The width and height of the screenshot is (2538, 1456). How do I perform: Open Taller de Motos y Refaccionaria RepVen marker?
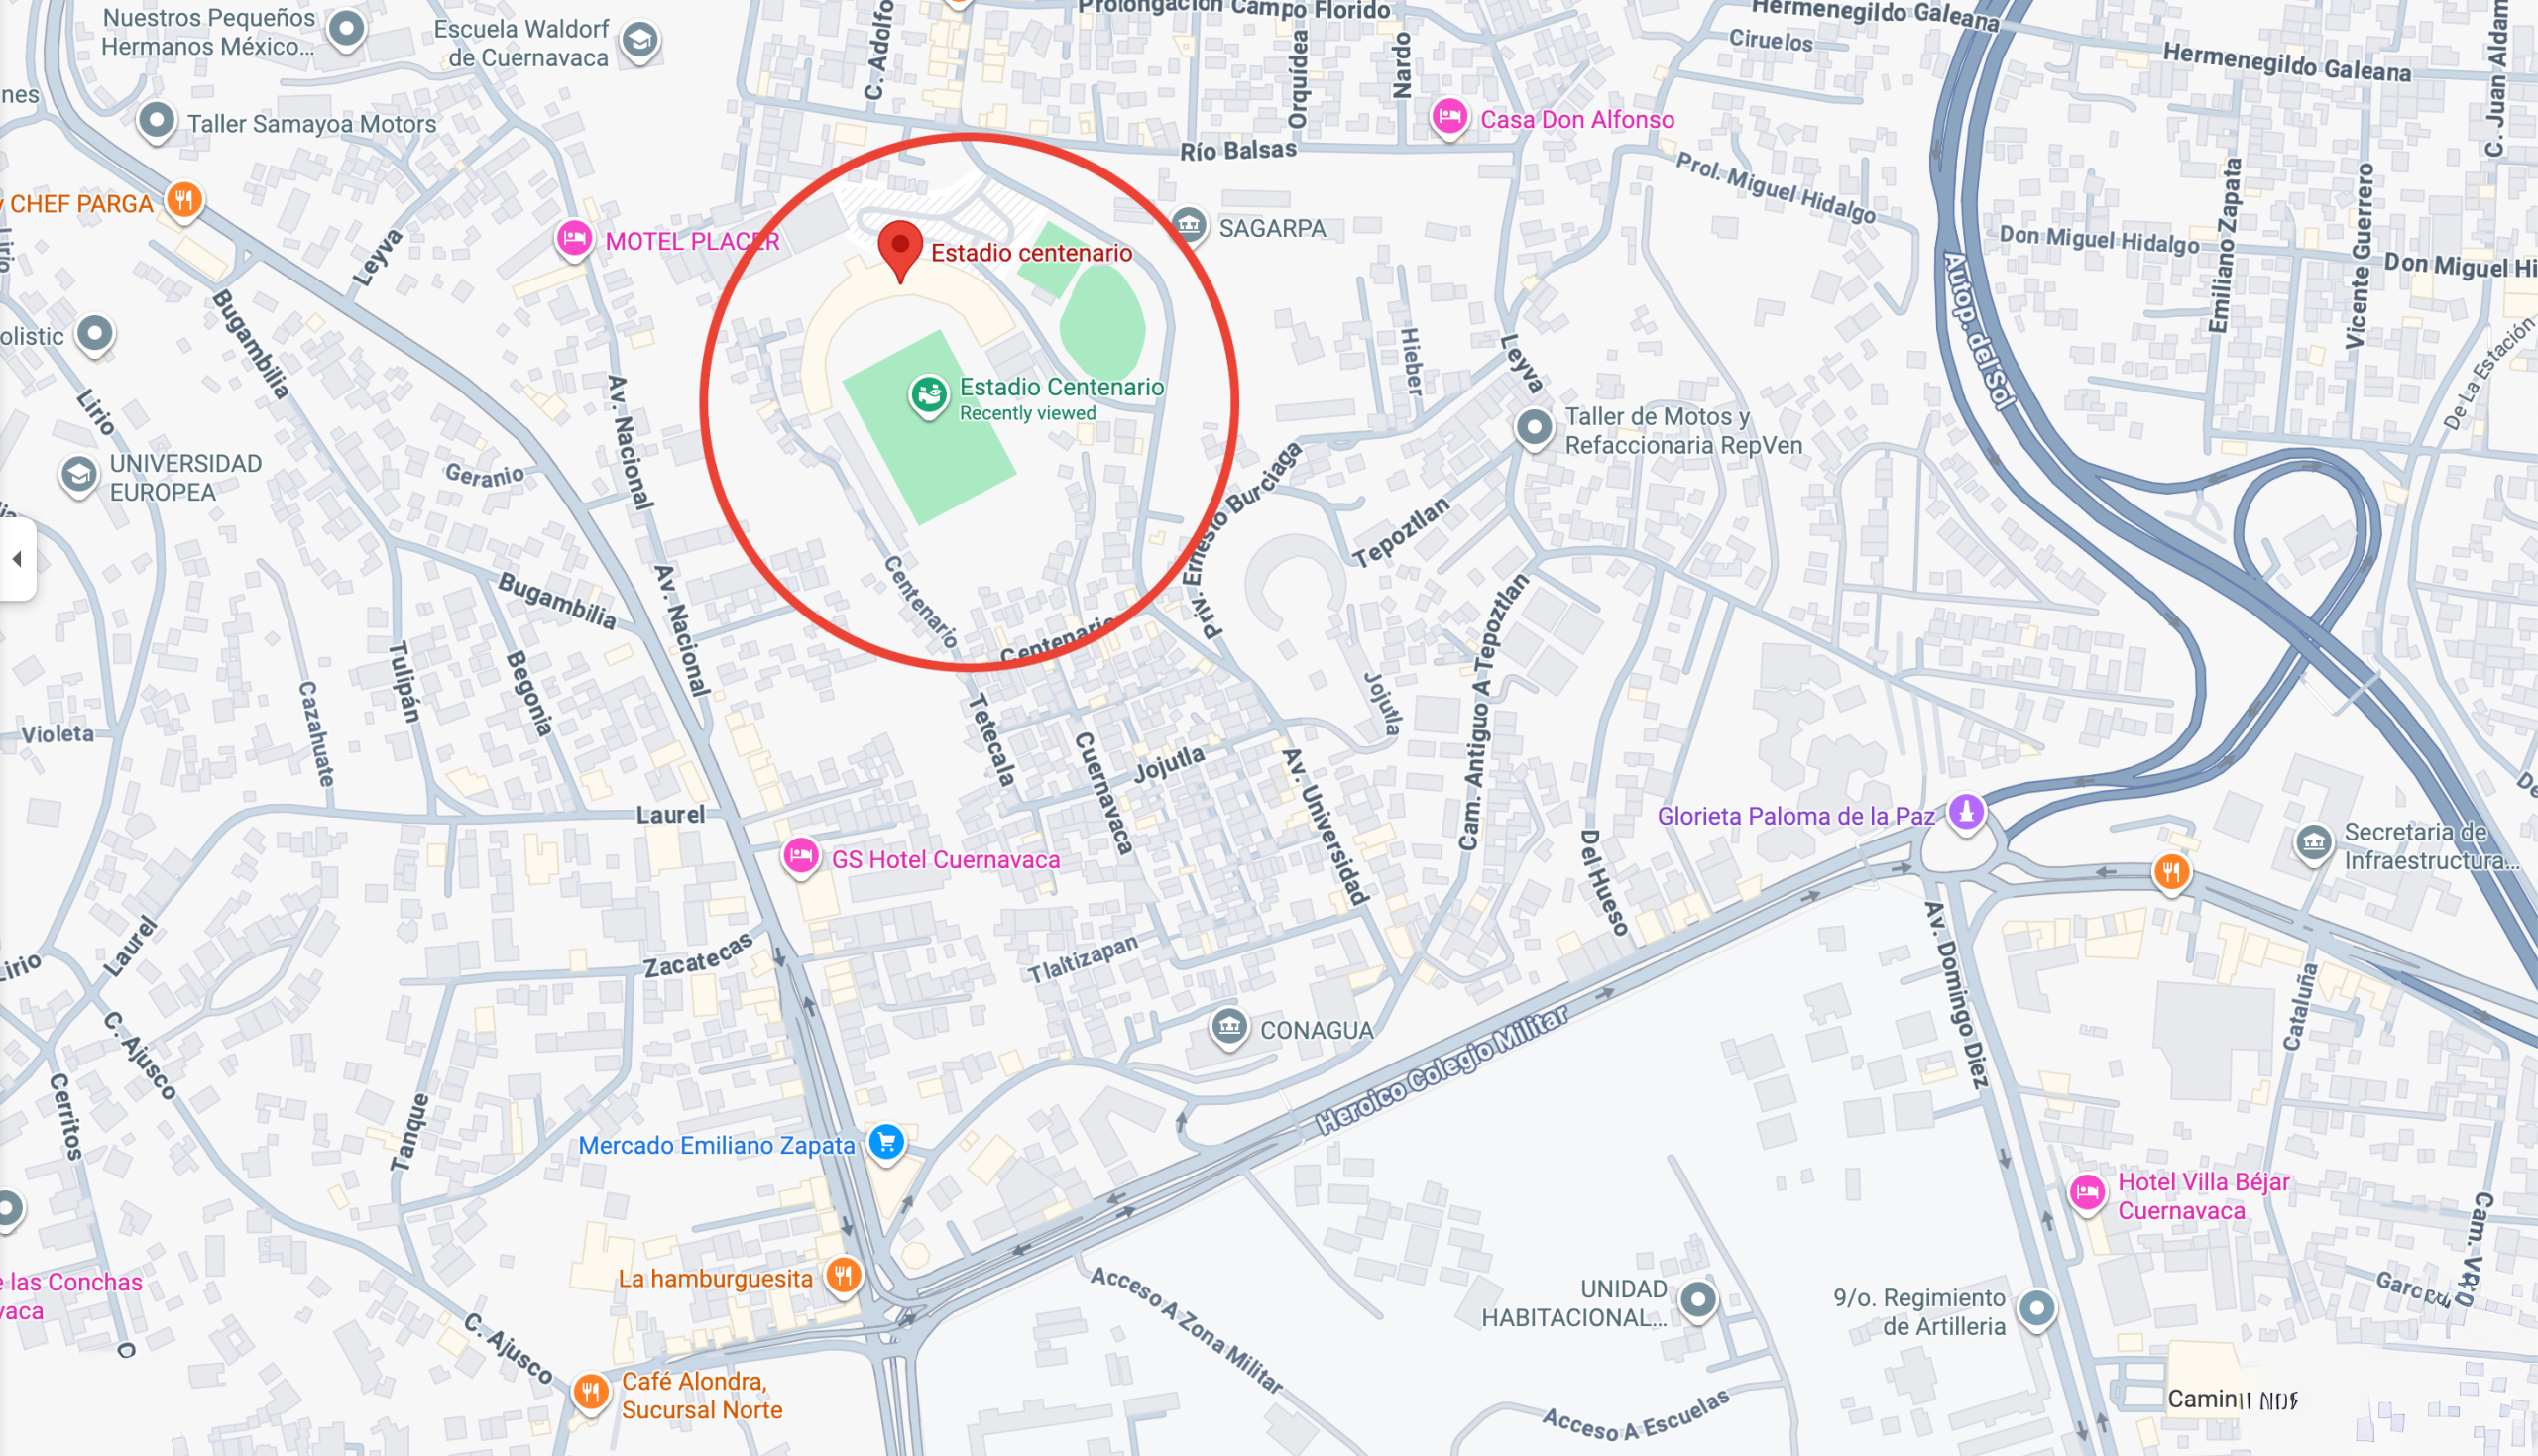pyautogui.click(x=1534, y=429)
